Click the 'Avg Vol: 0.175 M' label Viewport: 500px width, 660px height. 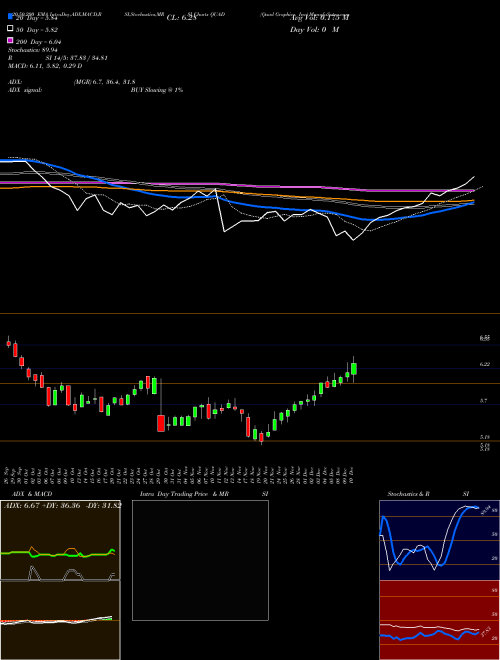[x=319, y=18]
